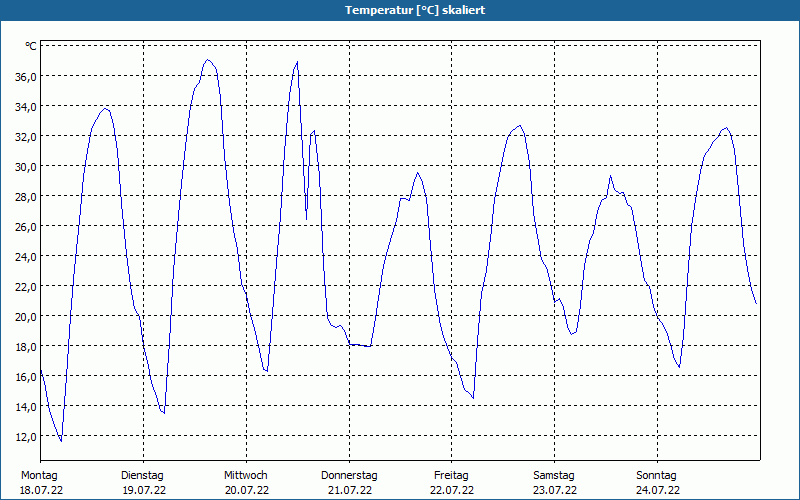The height and width of the screenshot is (500, 800).
Task: Click the Sonntag day label
Action: (x=656, y=476)
